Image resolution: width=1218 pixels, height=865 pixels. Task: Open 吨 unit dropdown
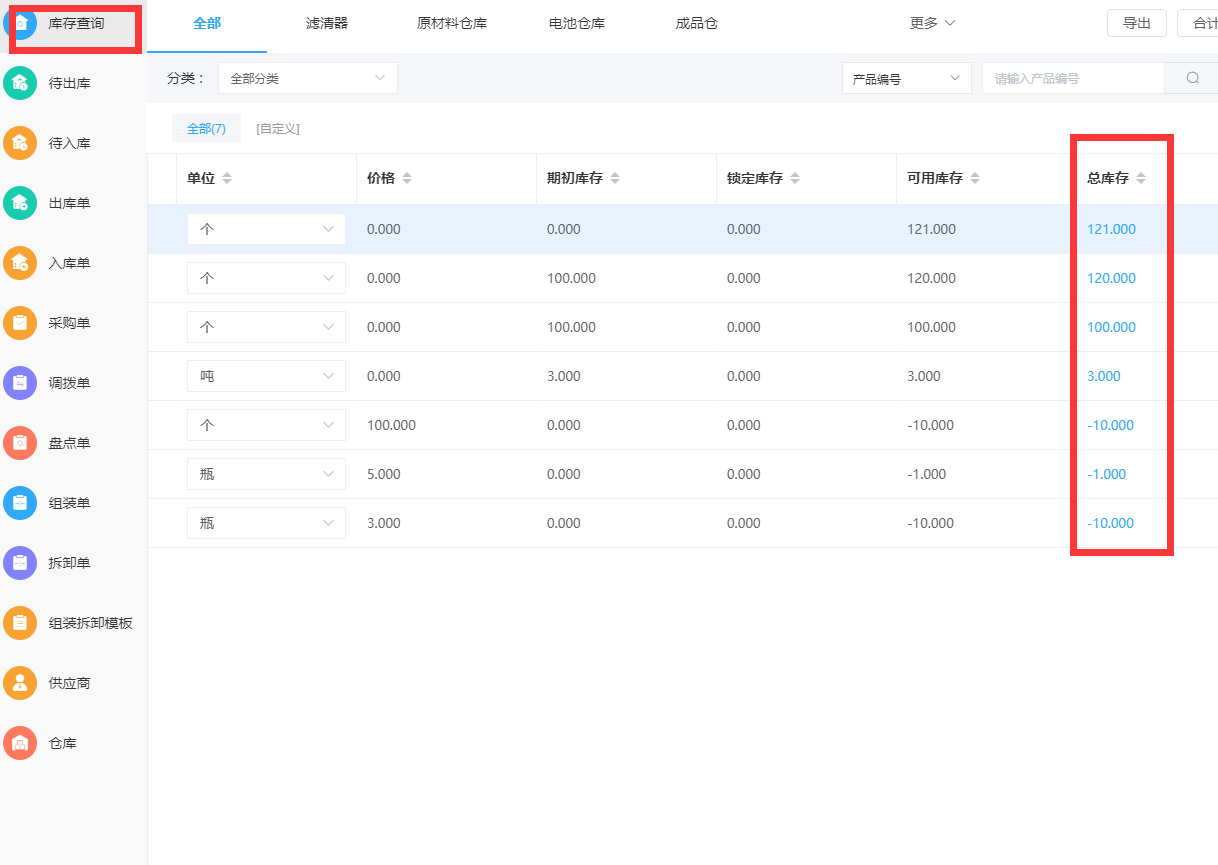pyautogui.click(x=266, y=376)
